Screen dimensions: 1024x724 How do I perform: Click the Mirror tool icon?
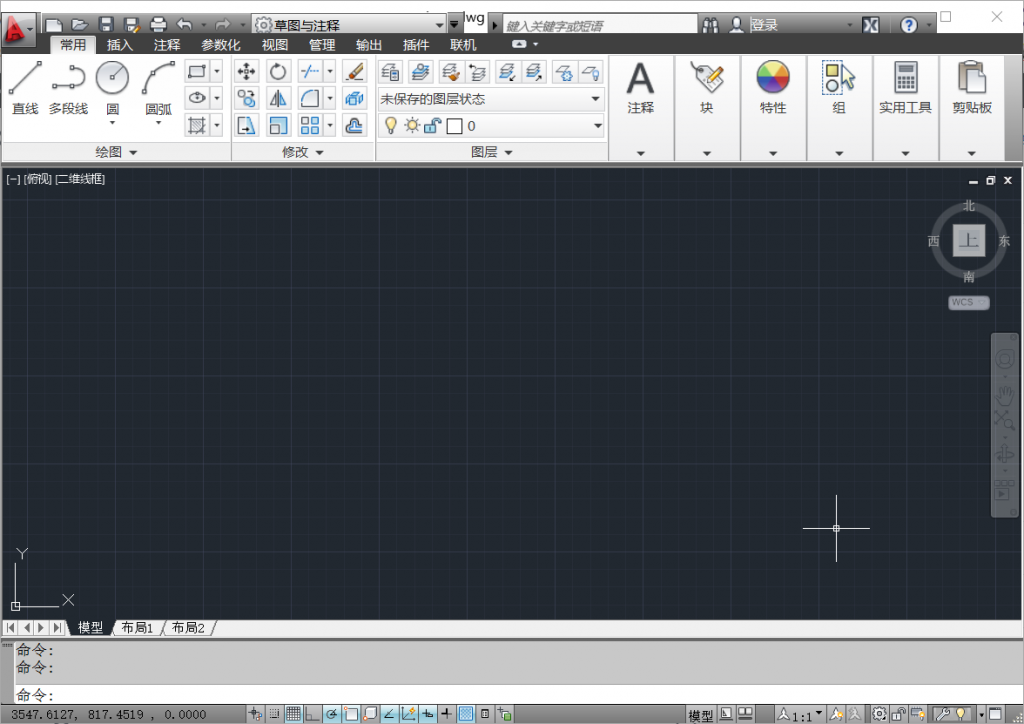pos(278,98)
